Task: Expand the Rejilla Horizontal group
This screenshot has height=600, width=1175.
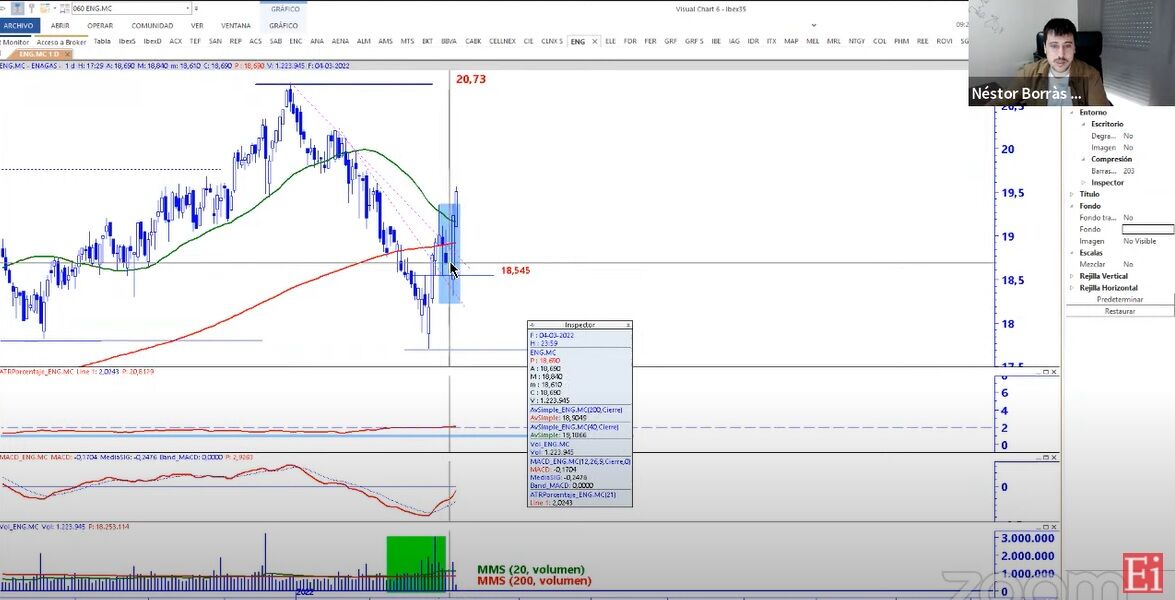Action: click(x=1072, y=288)
